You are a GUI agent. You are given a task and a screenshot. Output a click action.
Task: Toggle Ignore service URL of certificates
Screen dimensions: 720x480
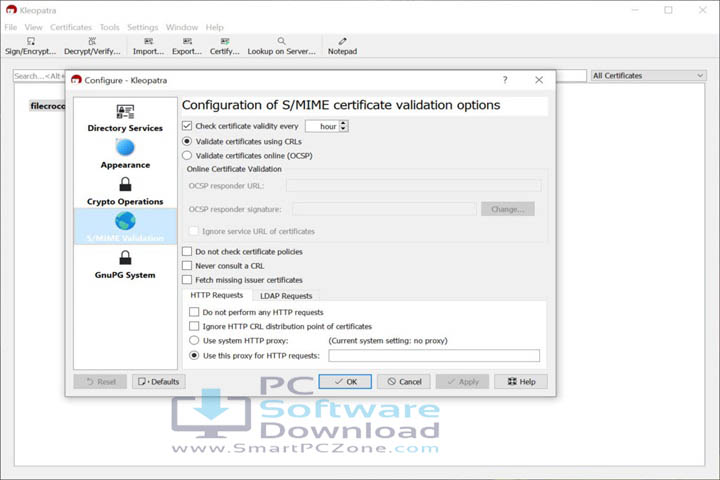point(194,231)
